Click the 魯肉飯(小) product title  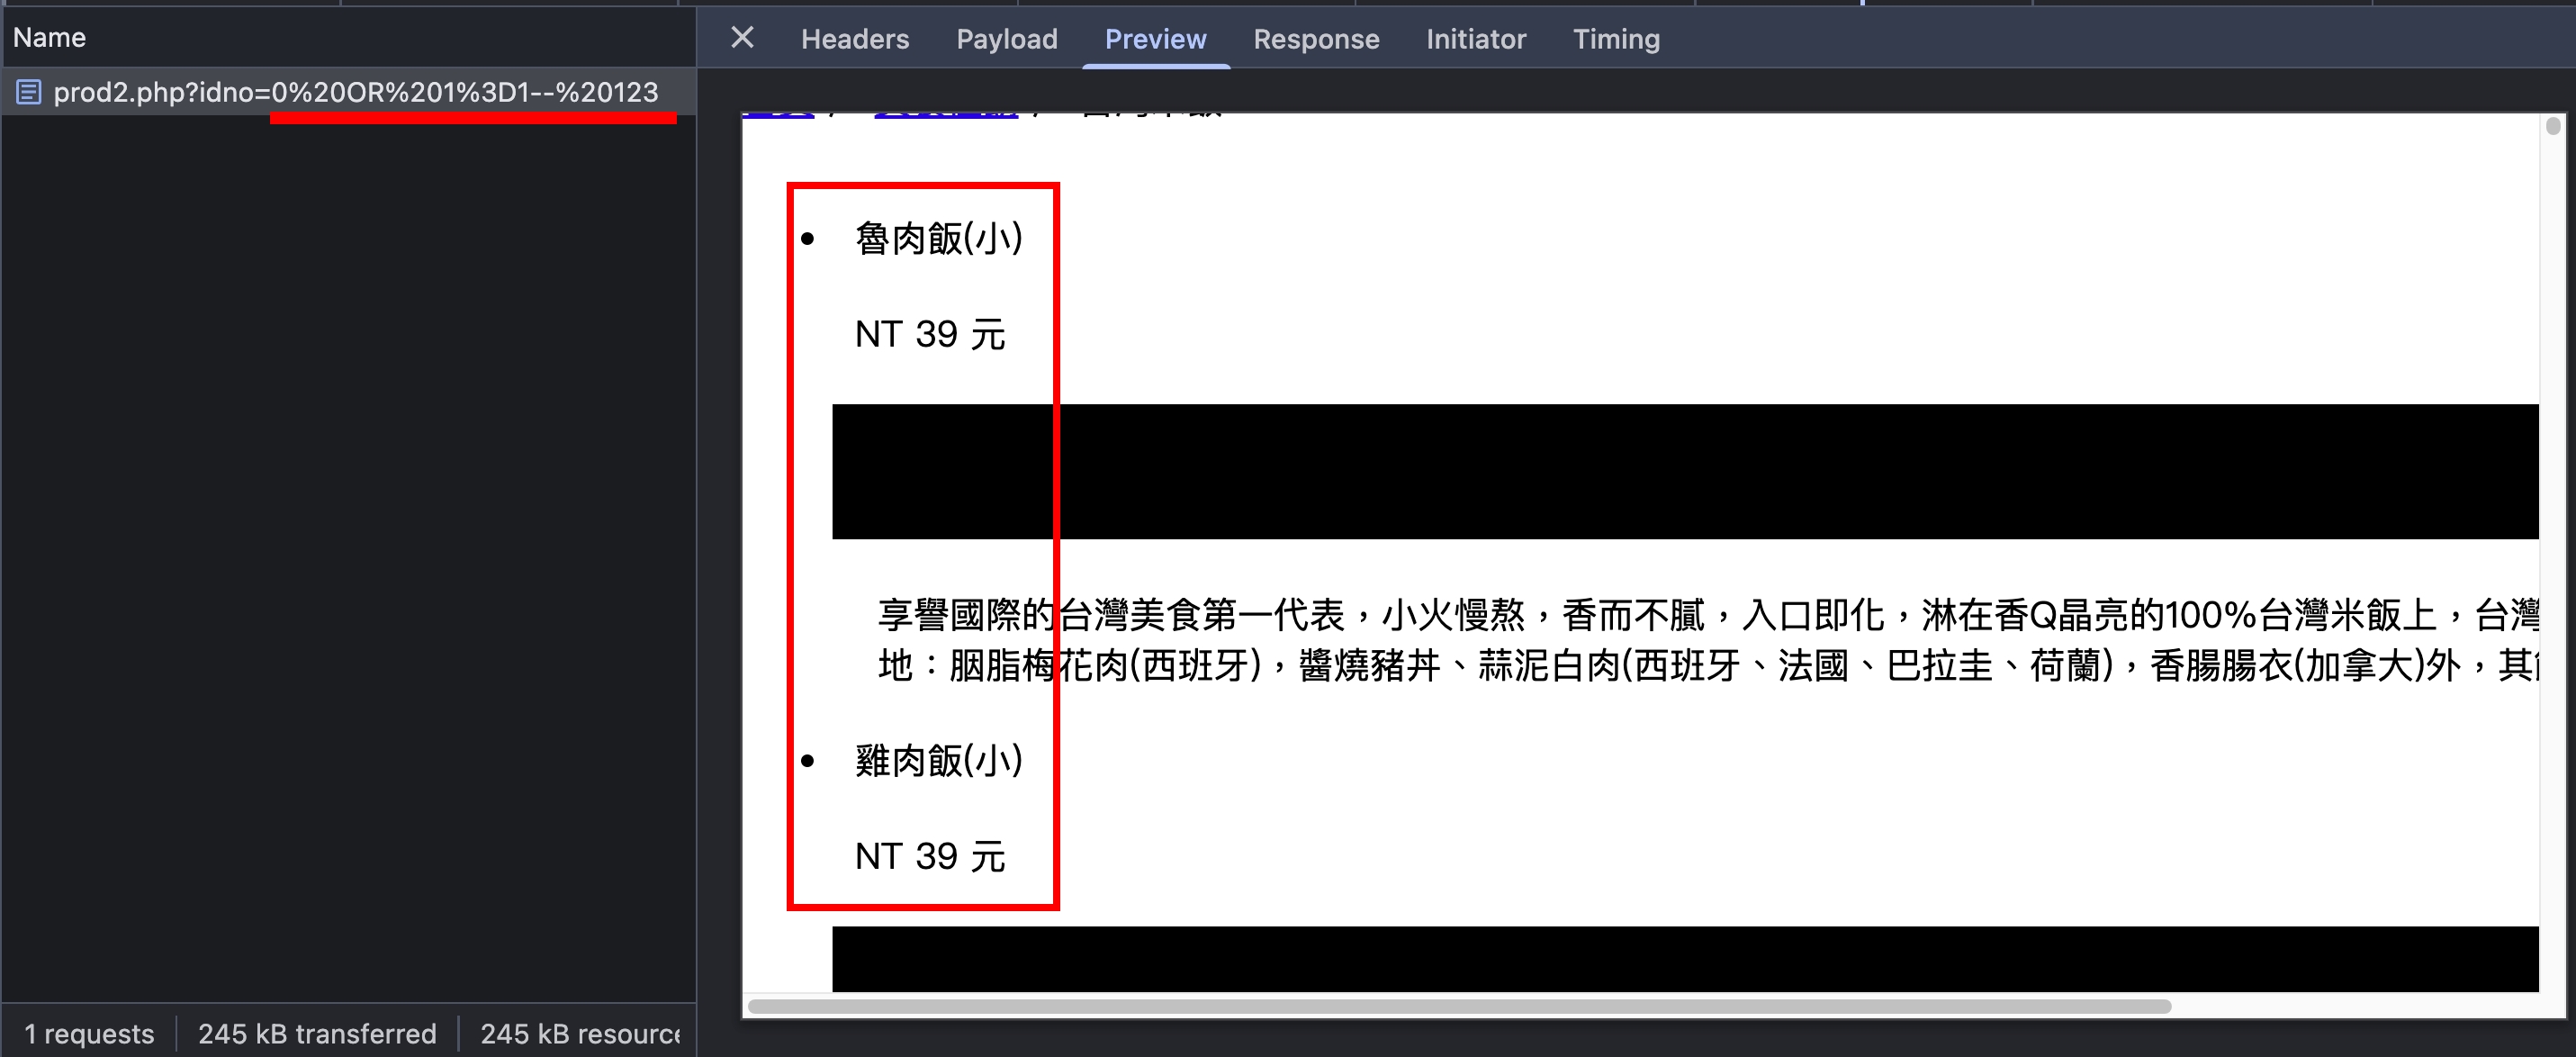938,238
